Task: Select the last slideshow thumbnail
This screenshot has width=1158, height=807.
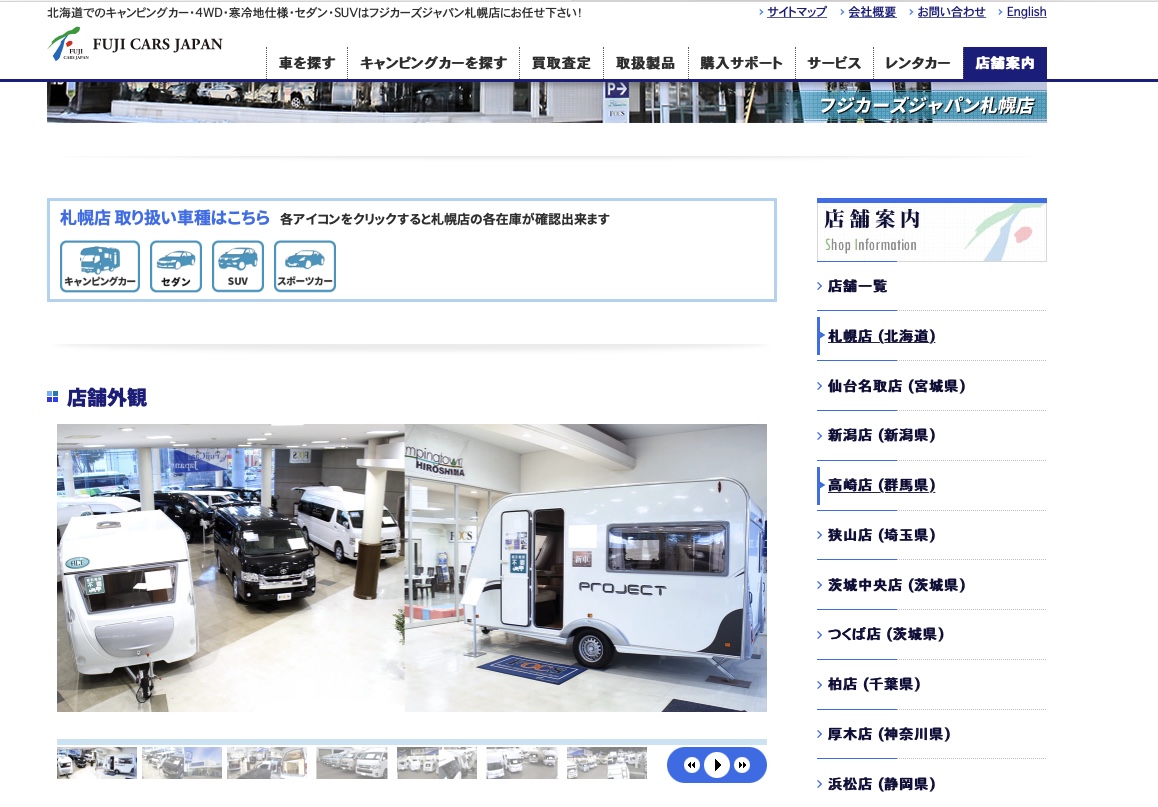Action: click(x=606, y=763)
